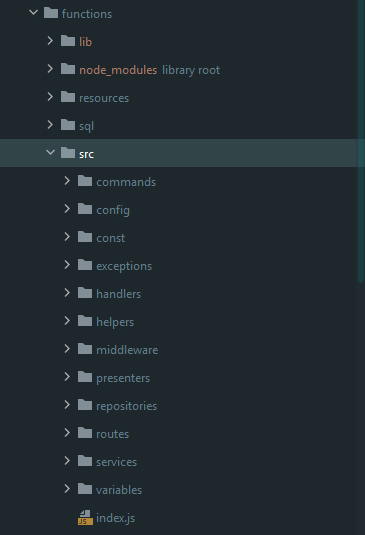Image resolution: width=365 pixels, height=535 pixels.
Task: Click the functions root folder icon
Action: [51, 13]
